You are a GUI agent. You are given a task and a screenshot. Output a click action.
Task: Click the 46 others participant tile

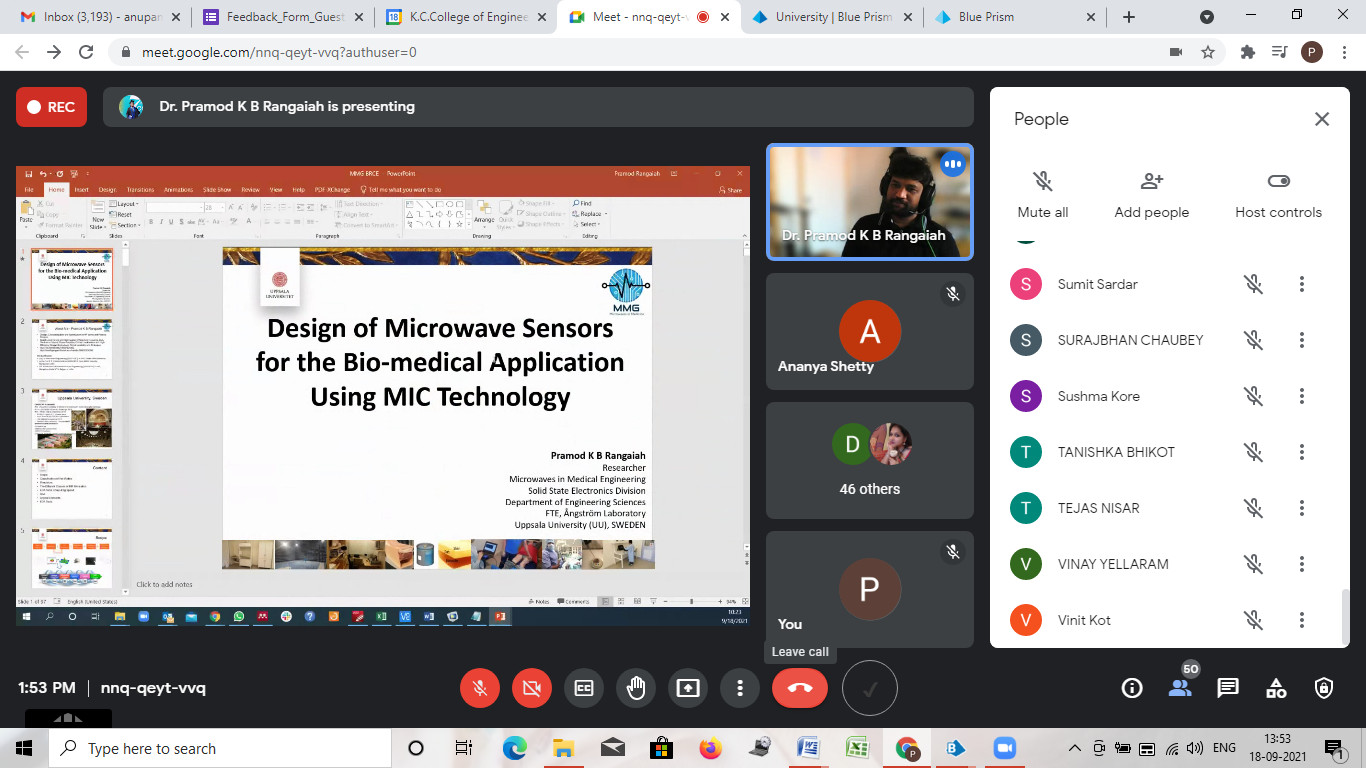(869, 460)
